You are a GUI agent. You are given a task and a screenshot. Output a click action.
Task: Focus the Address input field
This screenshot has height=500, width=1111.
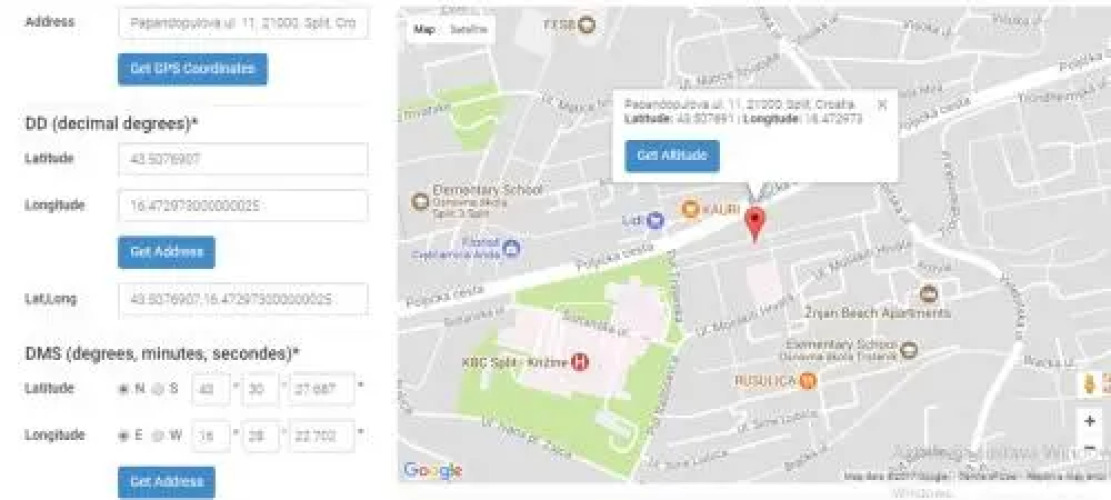(x=244, y=23)
